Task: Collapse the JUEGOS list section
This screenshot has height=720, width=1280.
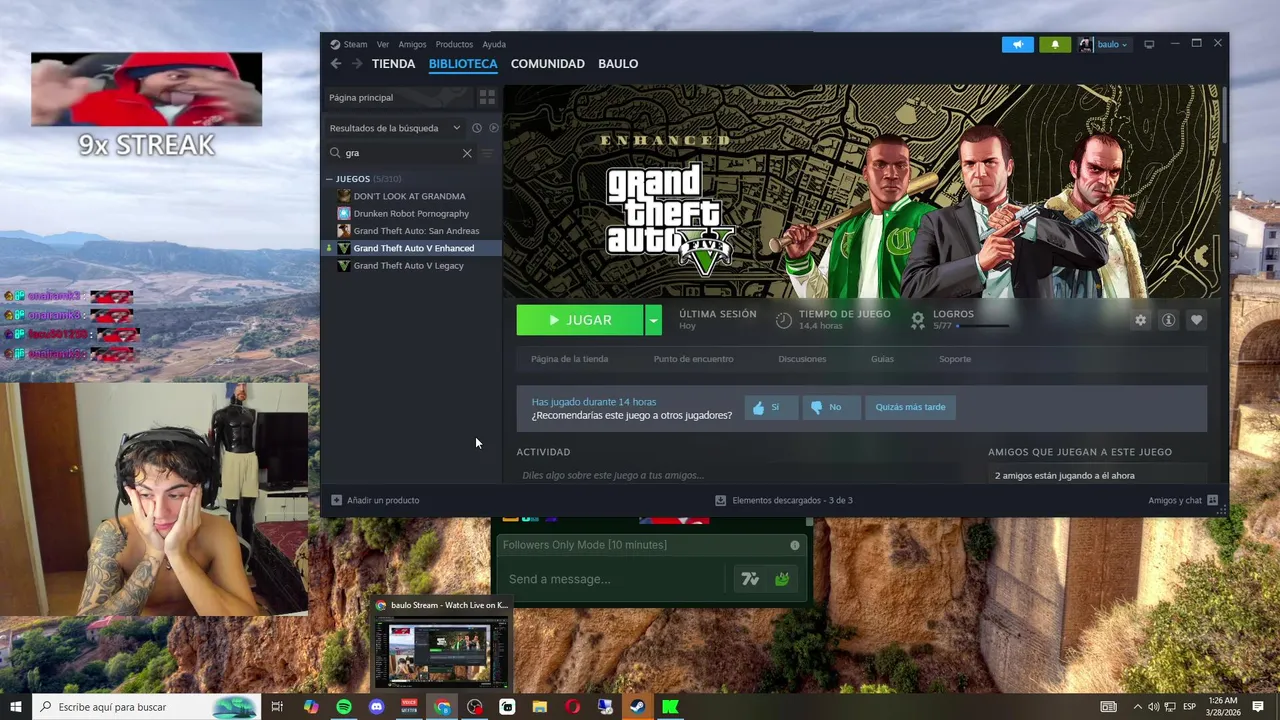Action: point(329,179)
